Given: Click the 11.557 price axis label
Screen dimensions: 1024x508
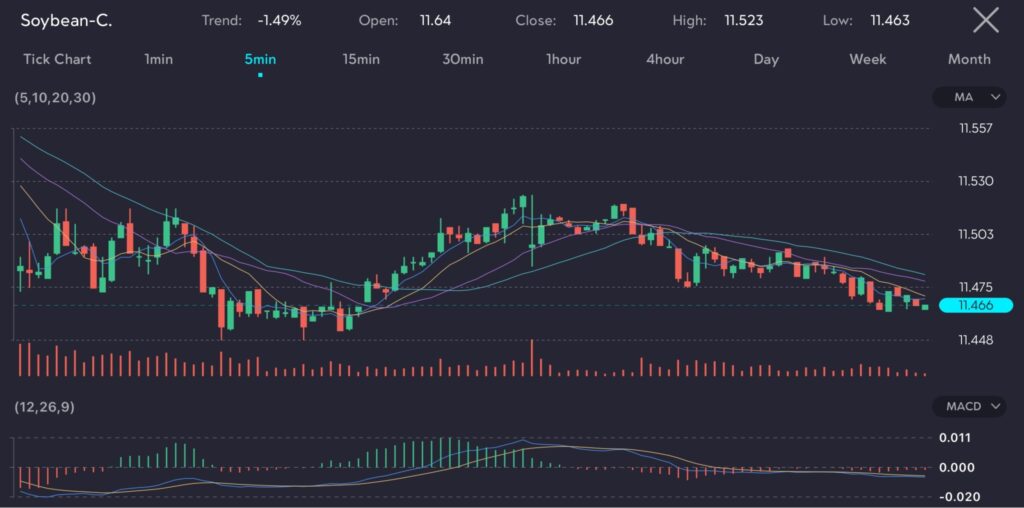Looking at the screenshot, I should [975, 128].
